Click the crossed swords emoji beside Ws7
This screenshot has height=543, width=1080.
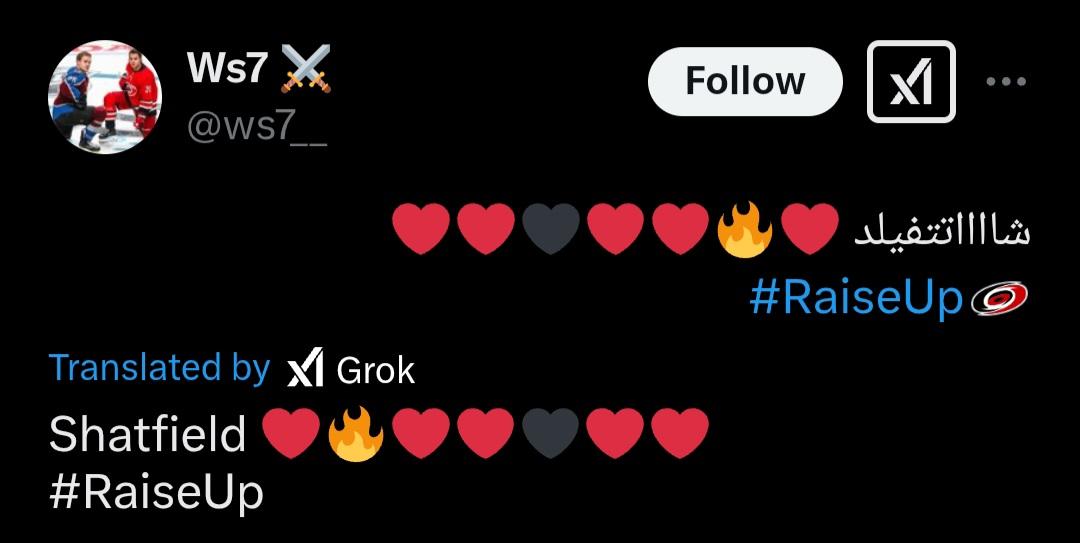tap(306, 68)
